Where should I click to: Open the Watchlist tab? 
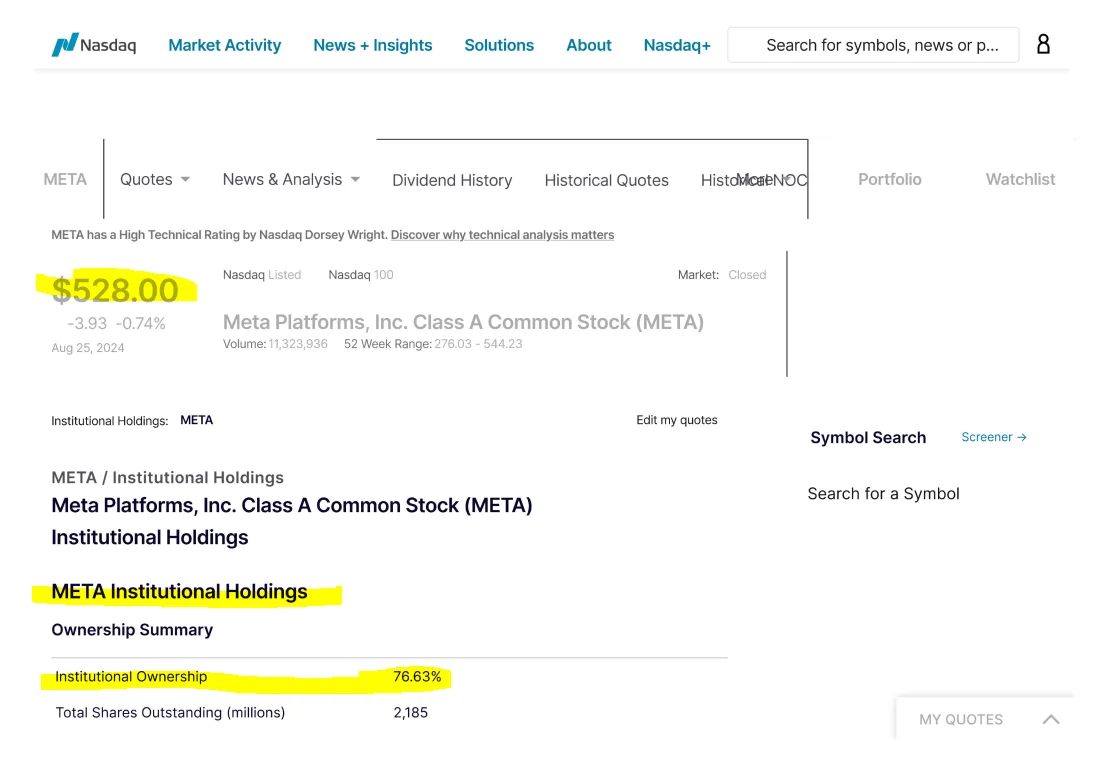tap(1020, 179)
